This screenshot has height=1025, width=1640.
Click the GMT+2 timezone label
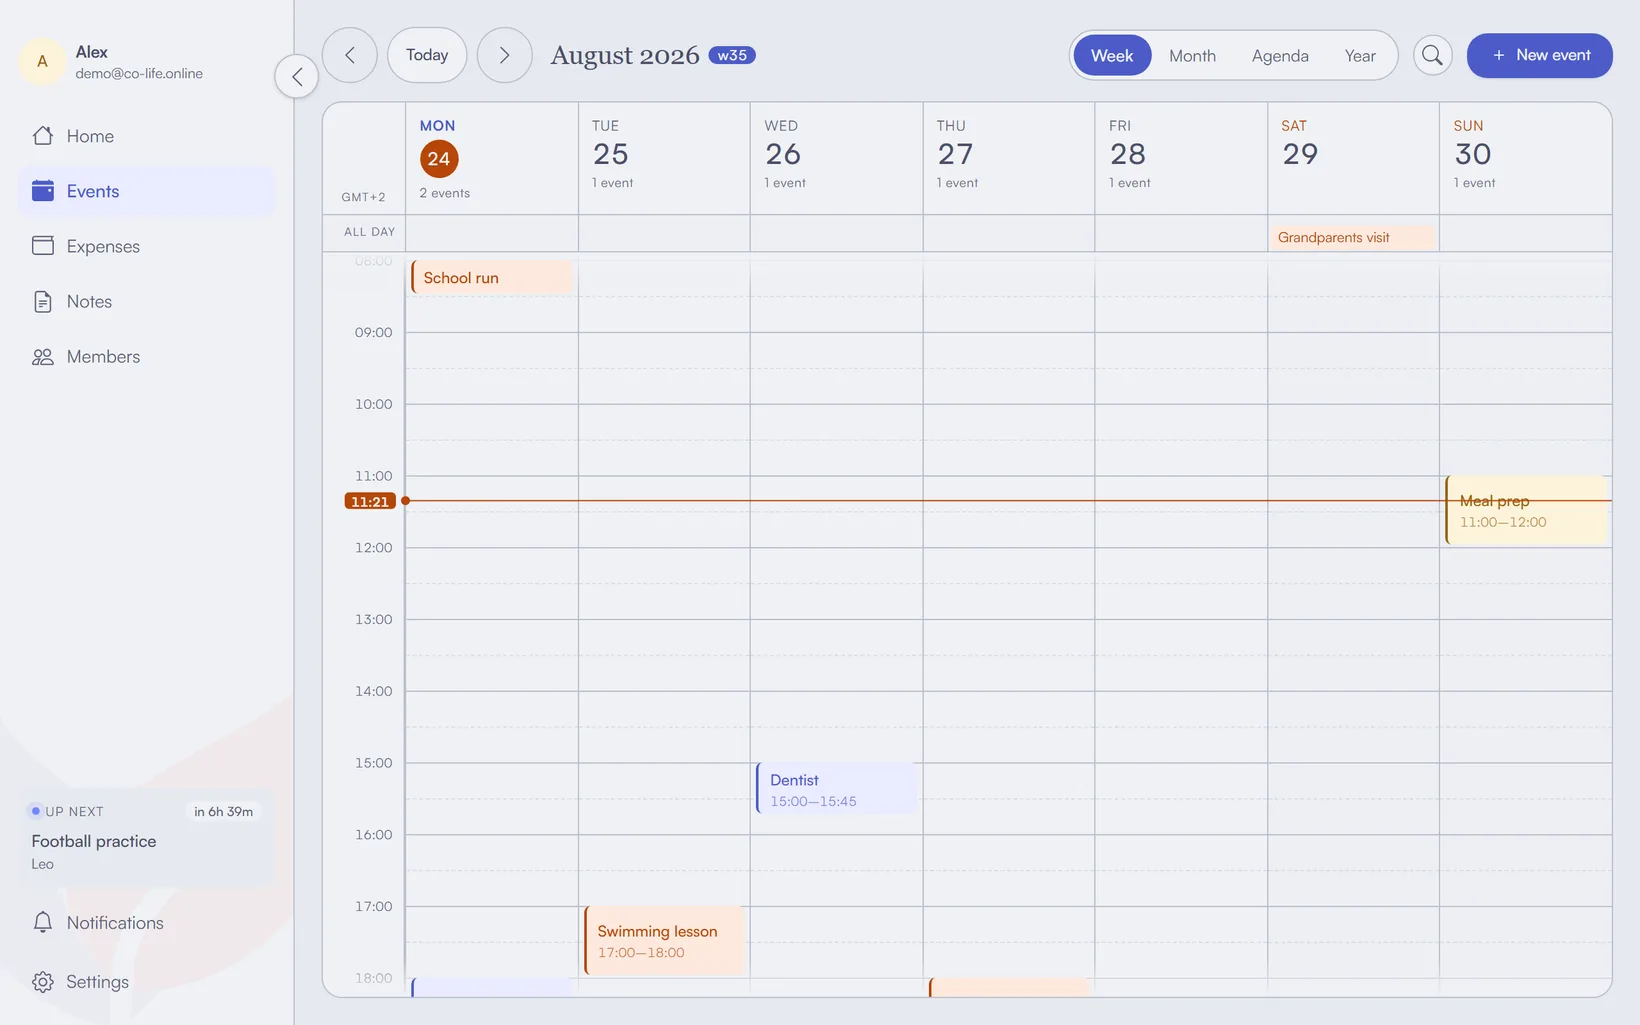363,197
